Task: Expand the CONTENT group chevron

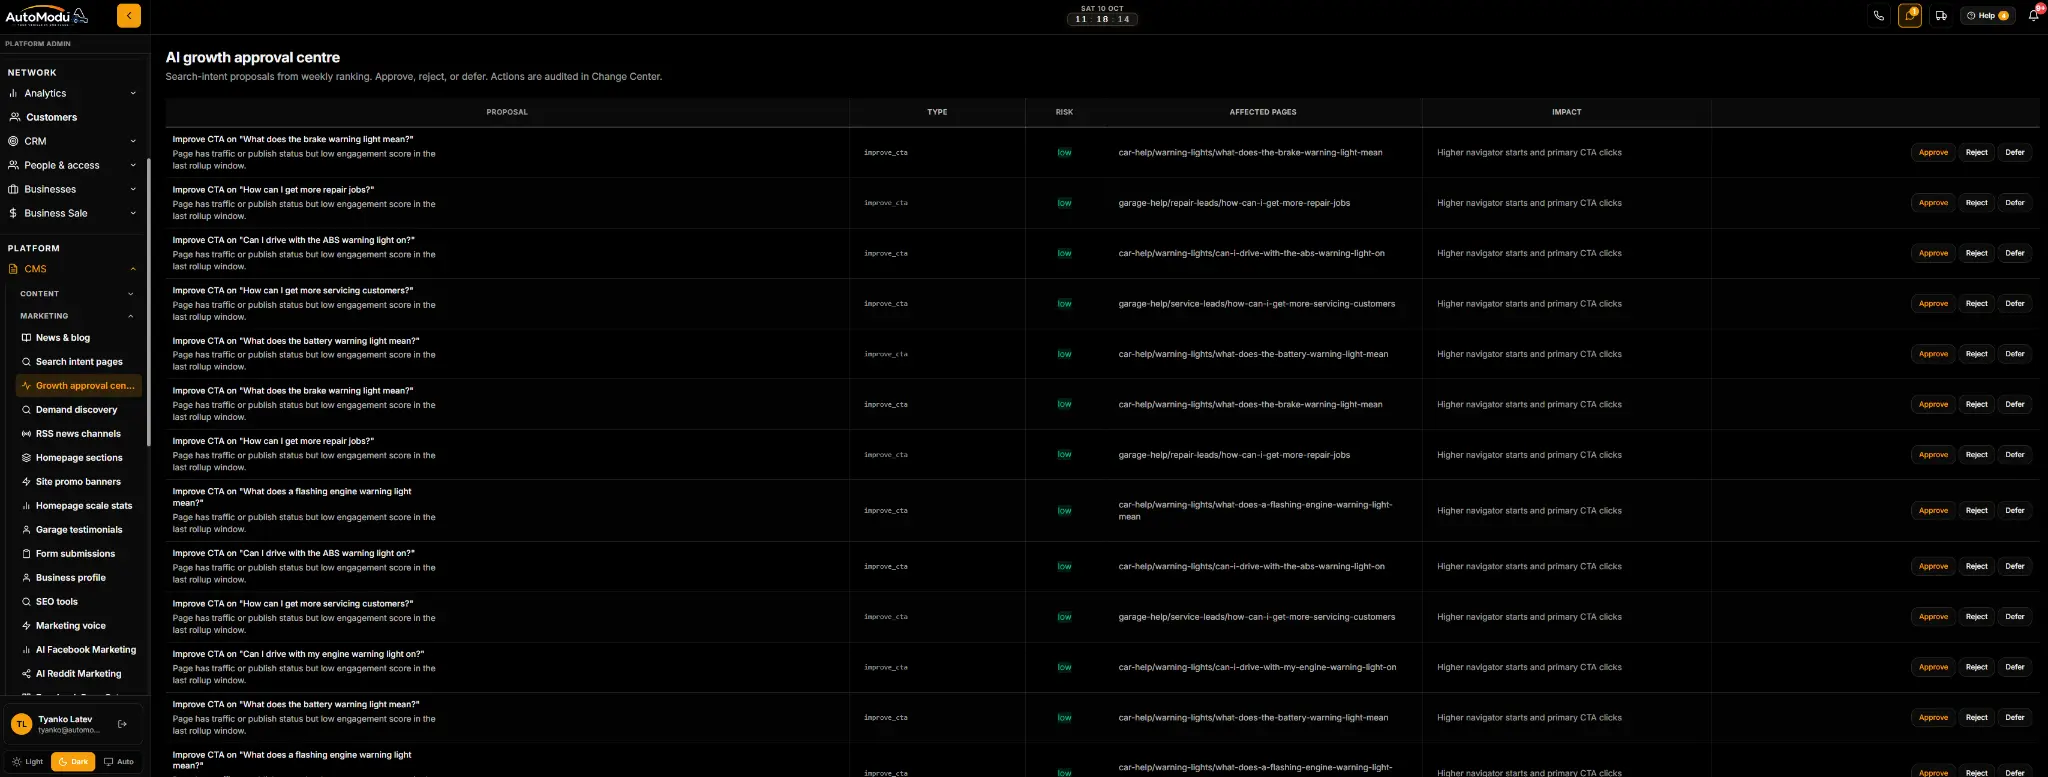Action: (131, 294)
